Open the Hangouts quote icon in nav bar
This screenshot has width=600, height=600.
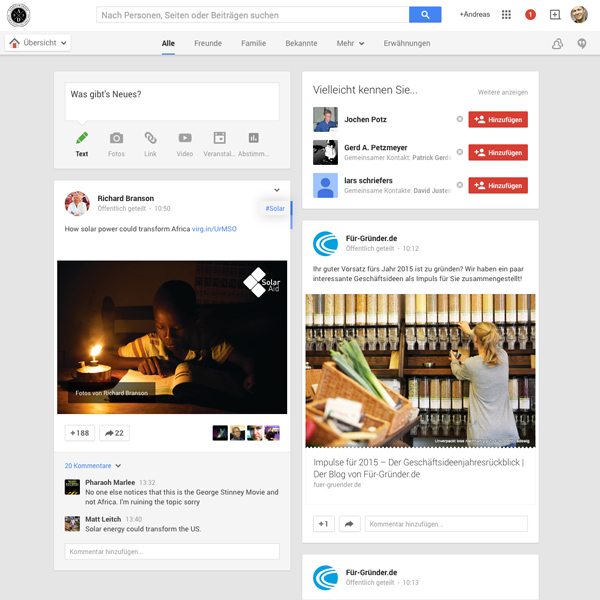pos(582,44)
